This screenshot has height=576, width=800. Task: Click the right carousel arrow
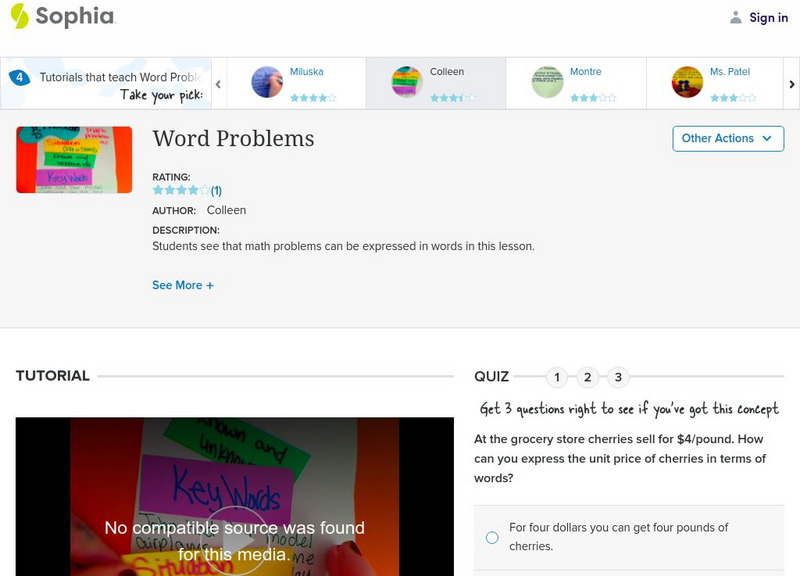click(790, 82)
